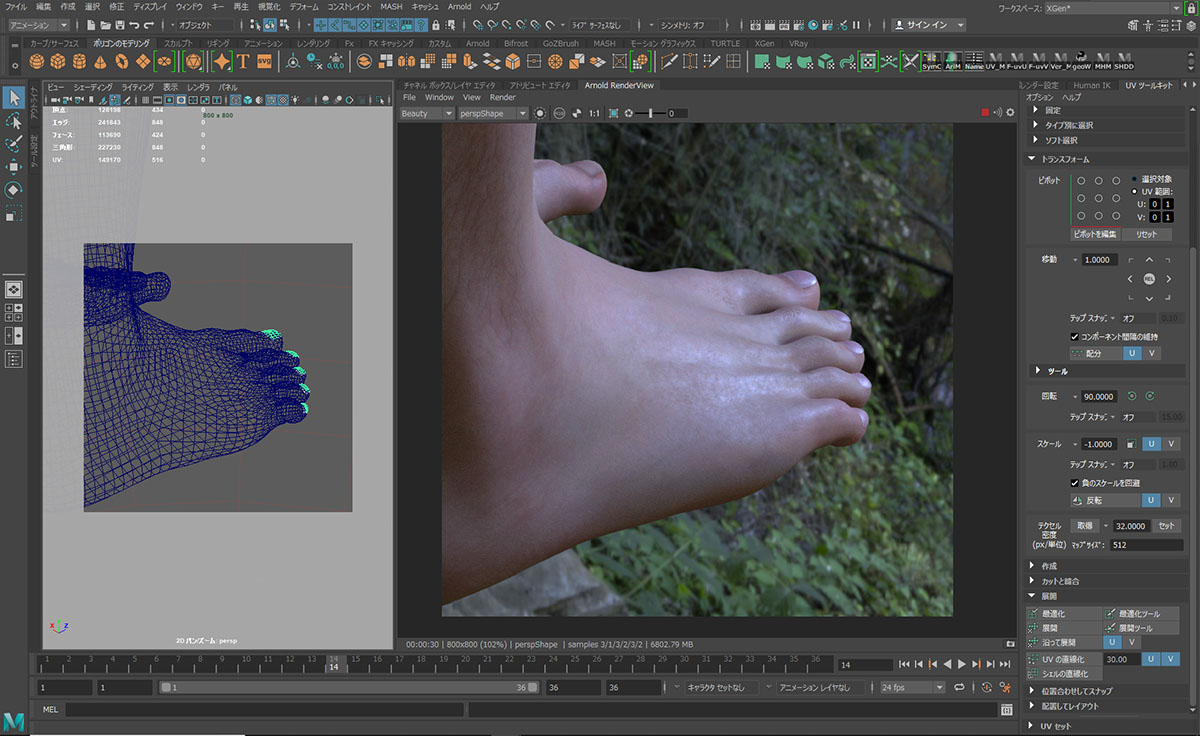Click the ピボットを編集 button

[x=1094, y=234]
